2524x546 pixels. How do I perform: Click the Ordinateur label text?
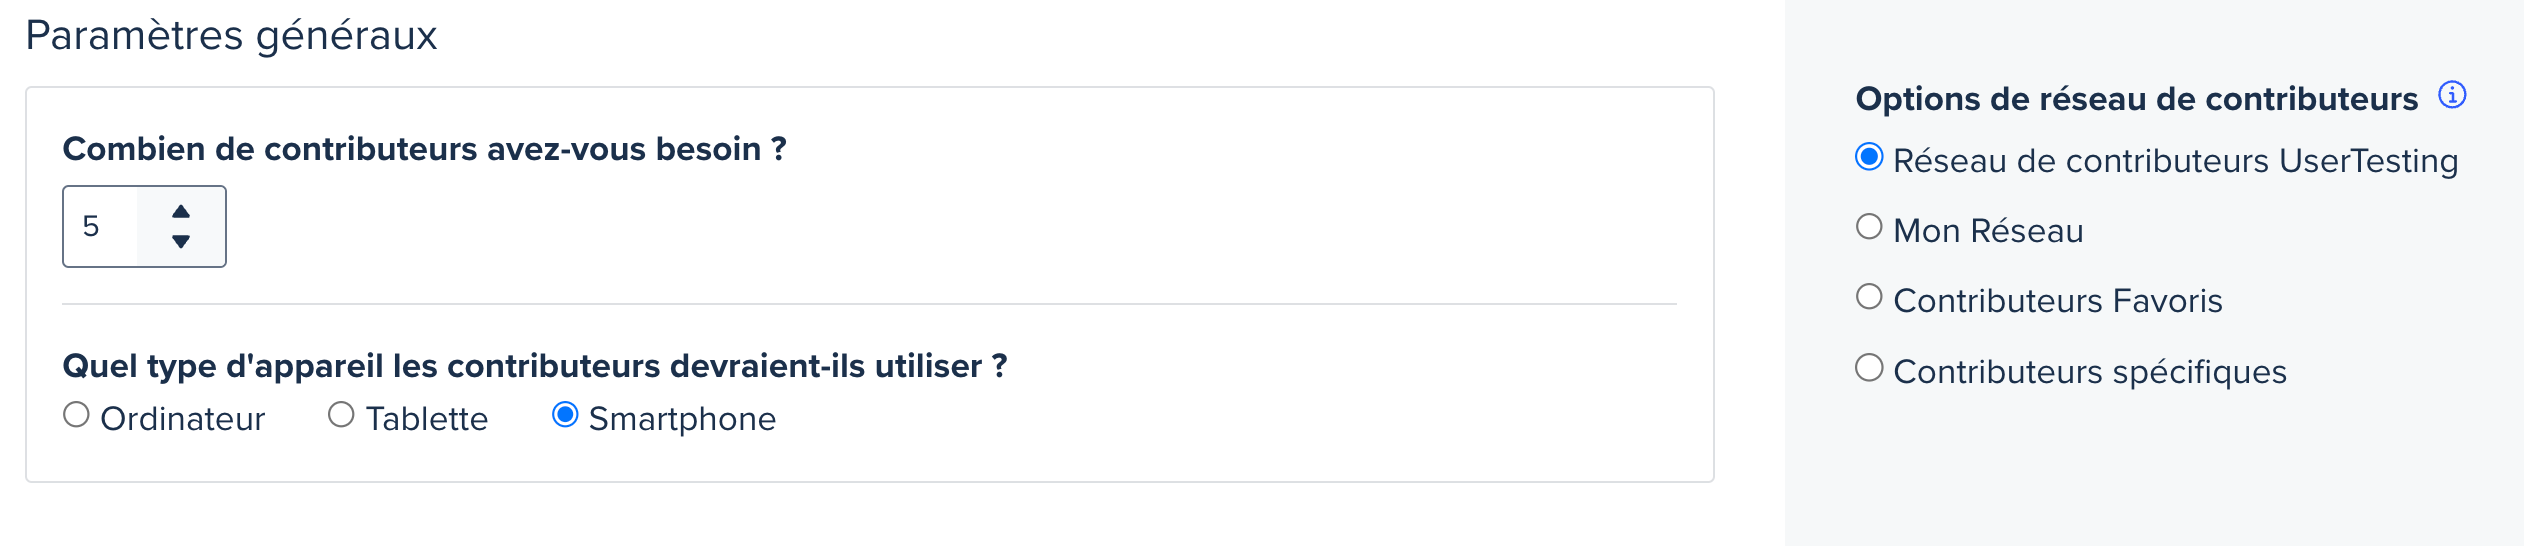pos(182,419)
